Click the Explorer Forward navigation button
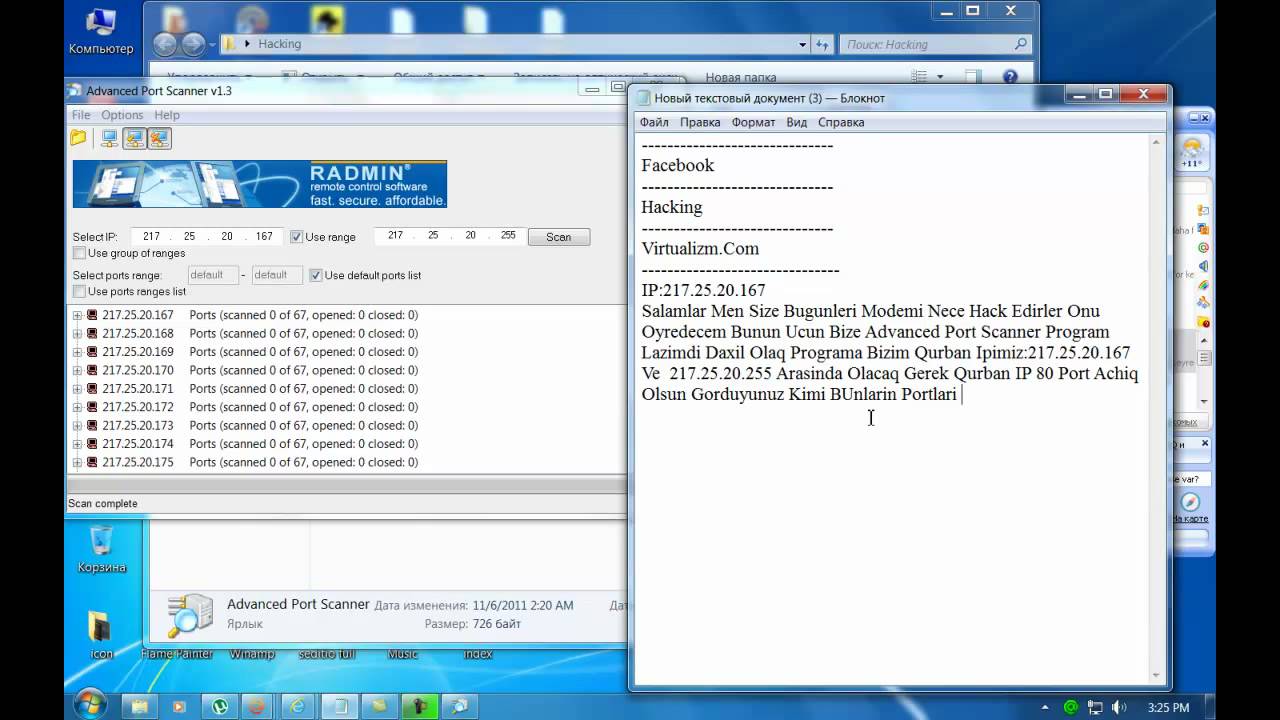Image resolution: width=1280 pixels, height=720 pixels. point(193,44)
